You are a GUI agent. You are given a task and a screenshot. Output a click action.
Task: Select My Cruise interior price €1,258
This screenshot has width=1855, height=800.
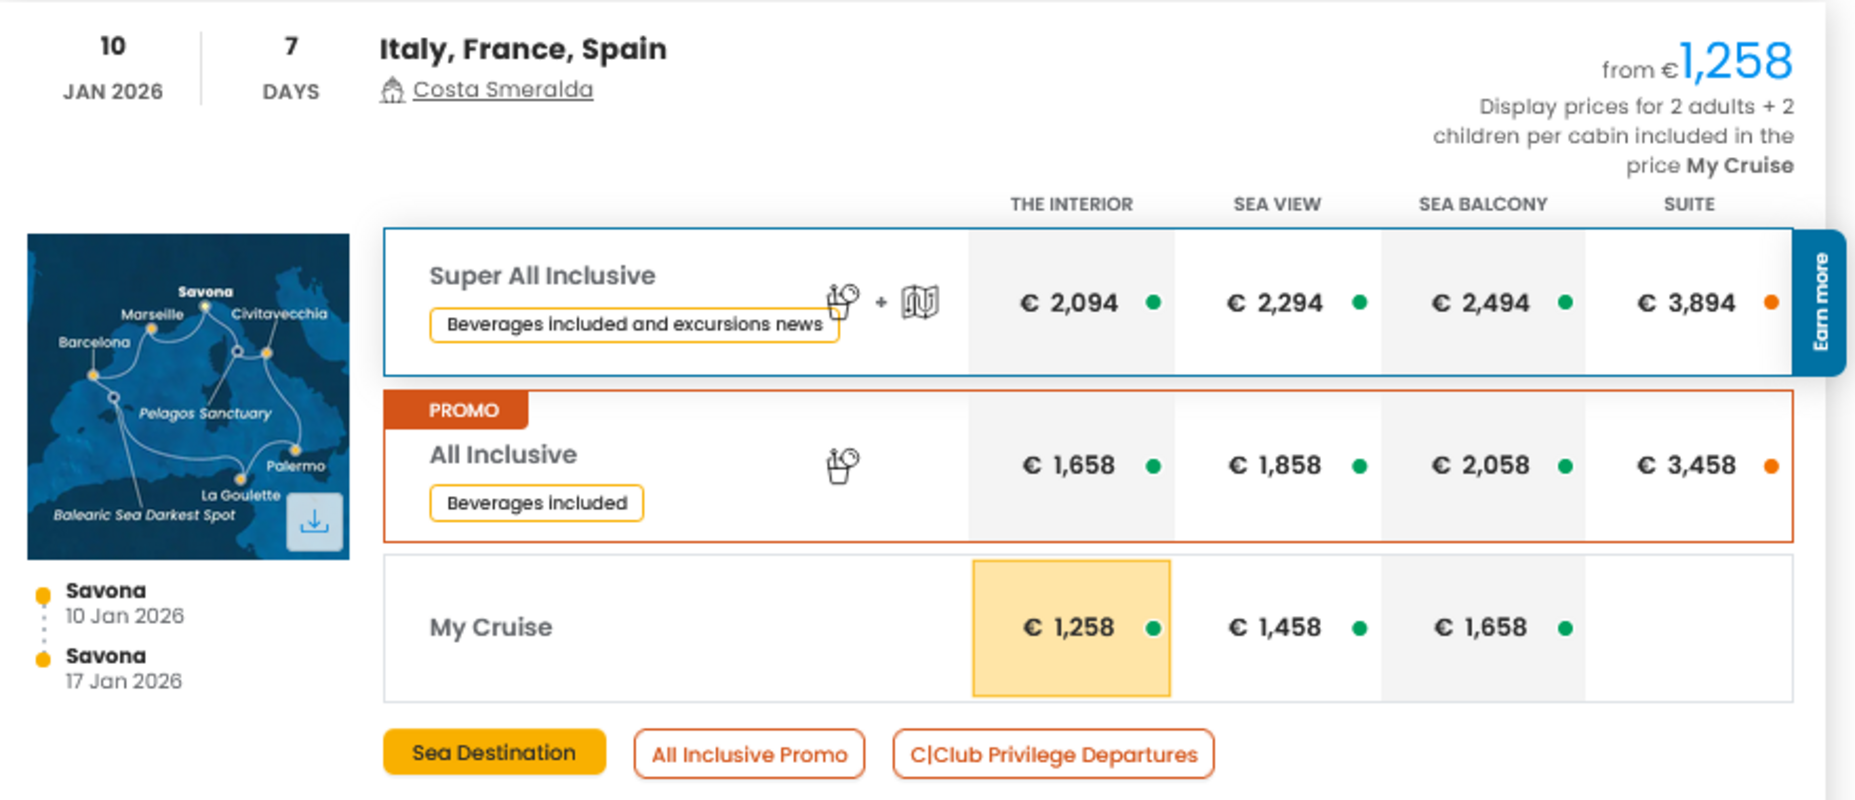(x=1069, y=628)
